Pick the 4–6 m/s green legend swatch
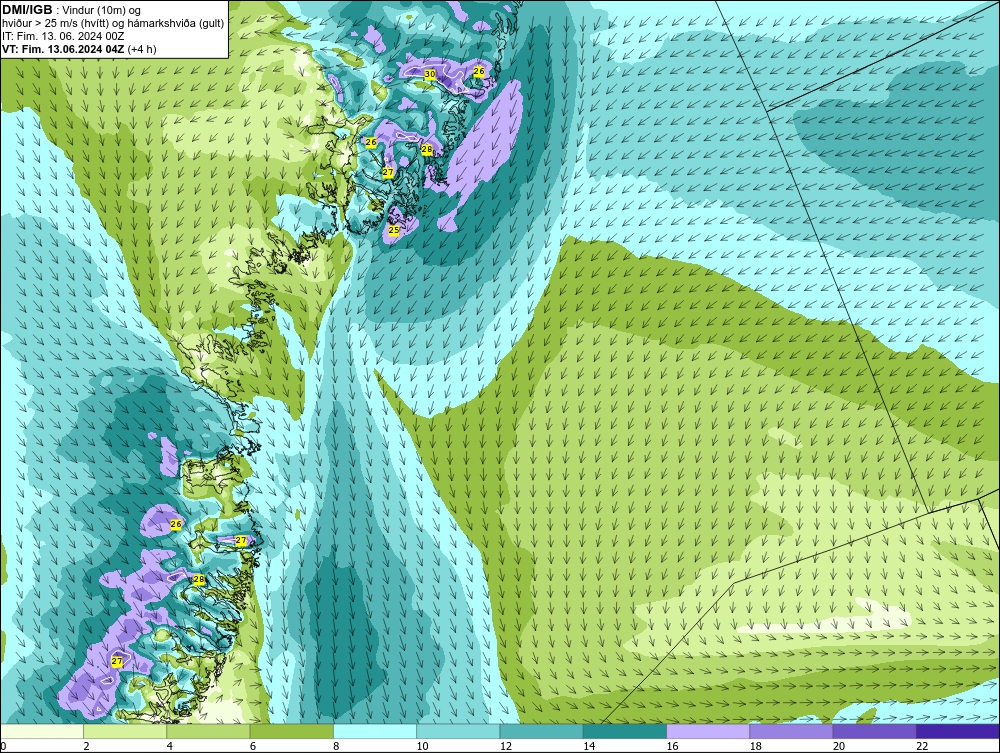Viewport: 1000px width, 753px height. [209, 731]
